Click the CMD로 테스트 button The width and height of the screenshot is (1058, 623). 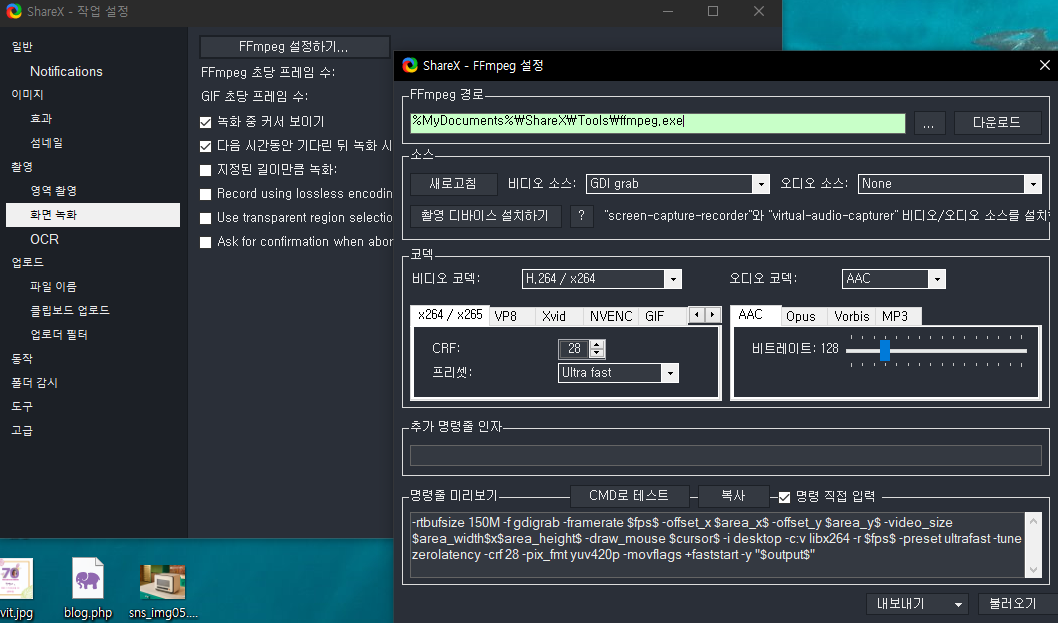coord(629,496)
